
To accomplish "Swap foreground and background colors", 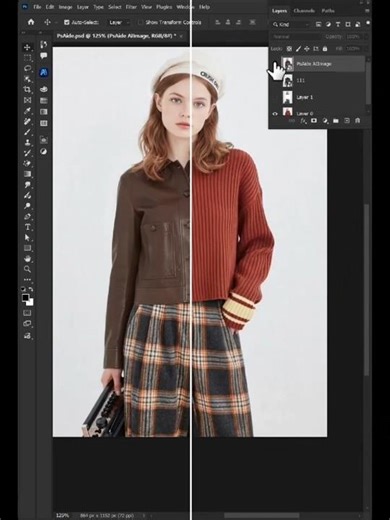I will [x=31, y=289].
